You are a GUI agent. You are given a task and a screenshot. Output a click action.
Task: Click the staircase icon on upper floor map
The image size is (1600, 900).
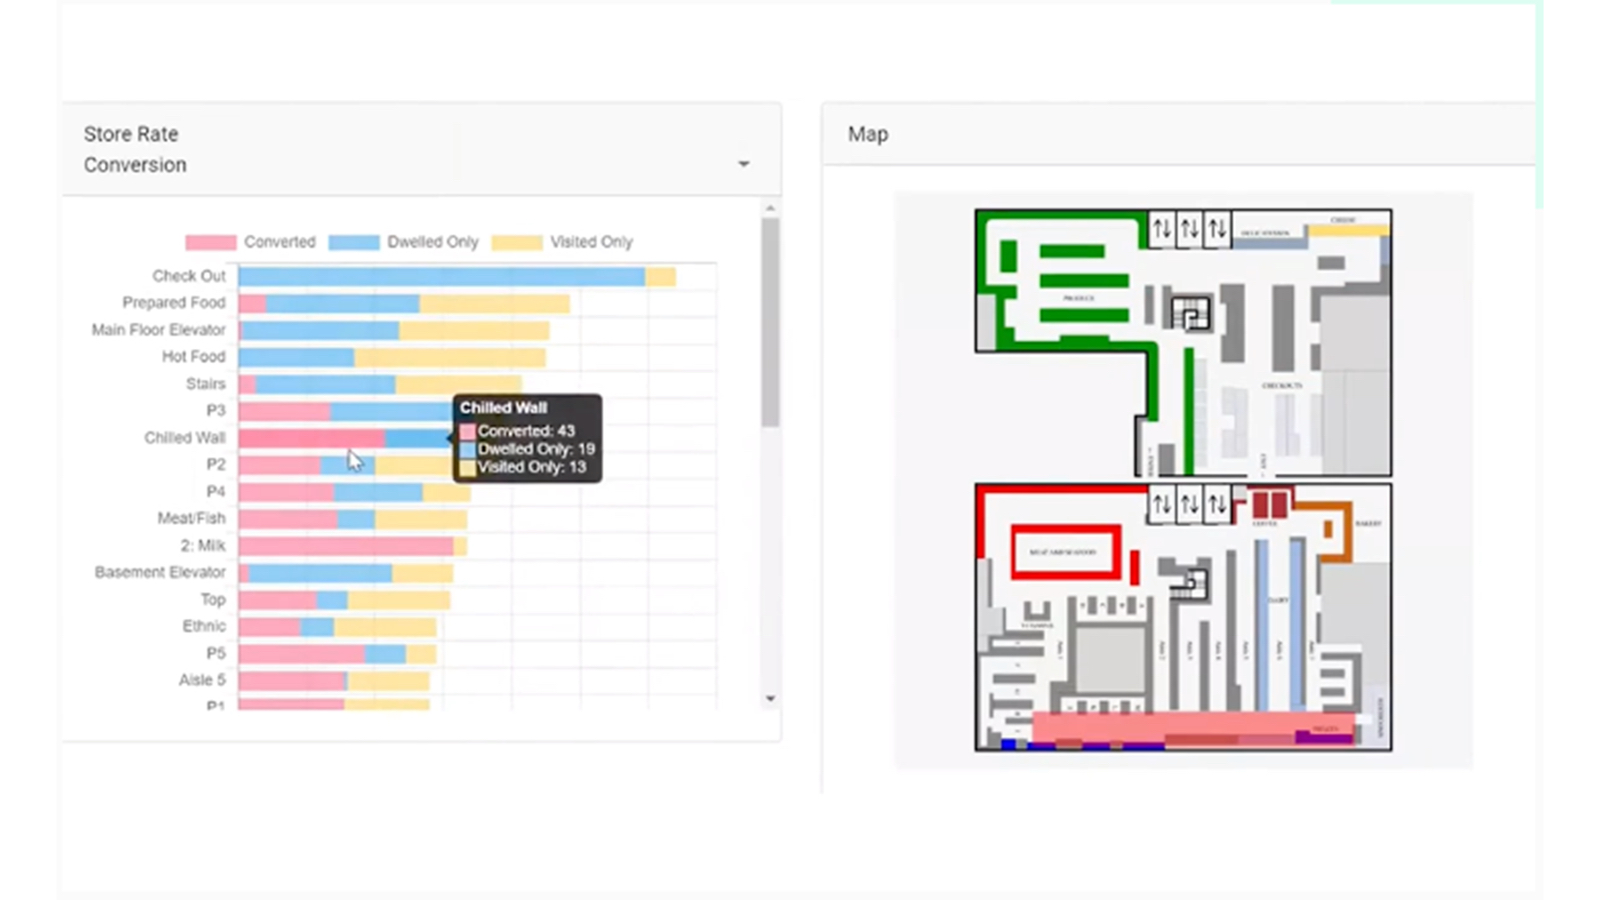pyautogui.click(x=1190, y=314)
